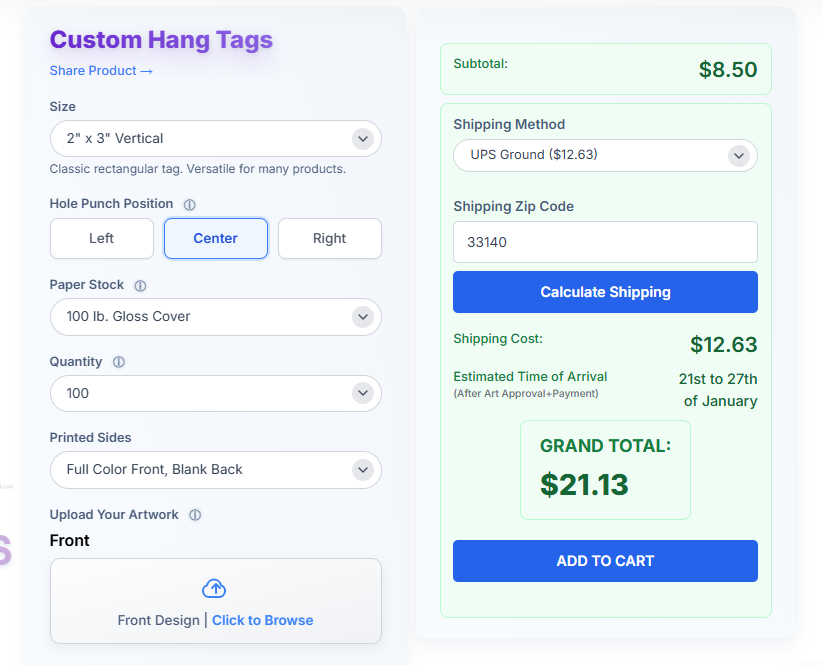Viewport: 822px width, 665px height.
Task: Expand the Printed Sides dropdown
Action: pos(215,469)
